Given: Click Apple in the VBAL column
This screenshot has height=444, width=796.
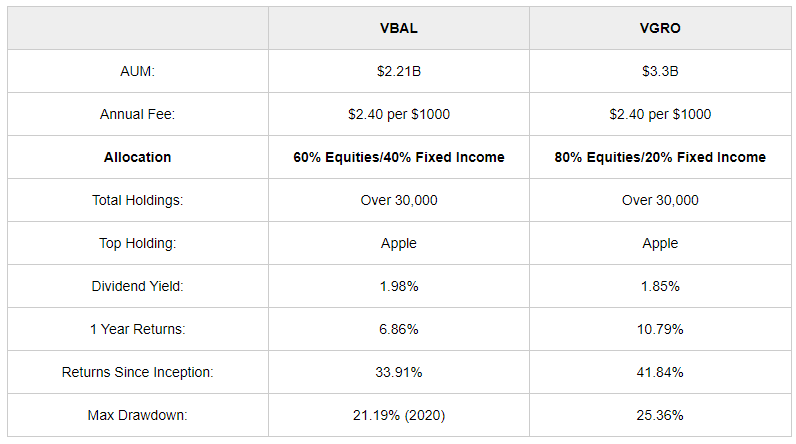Looking at the screenshot, I should 399,243.
